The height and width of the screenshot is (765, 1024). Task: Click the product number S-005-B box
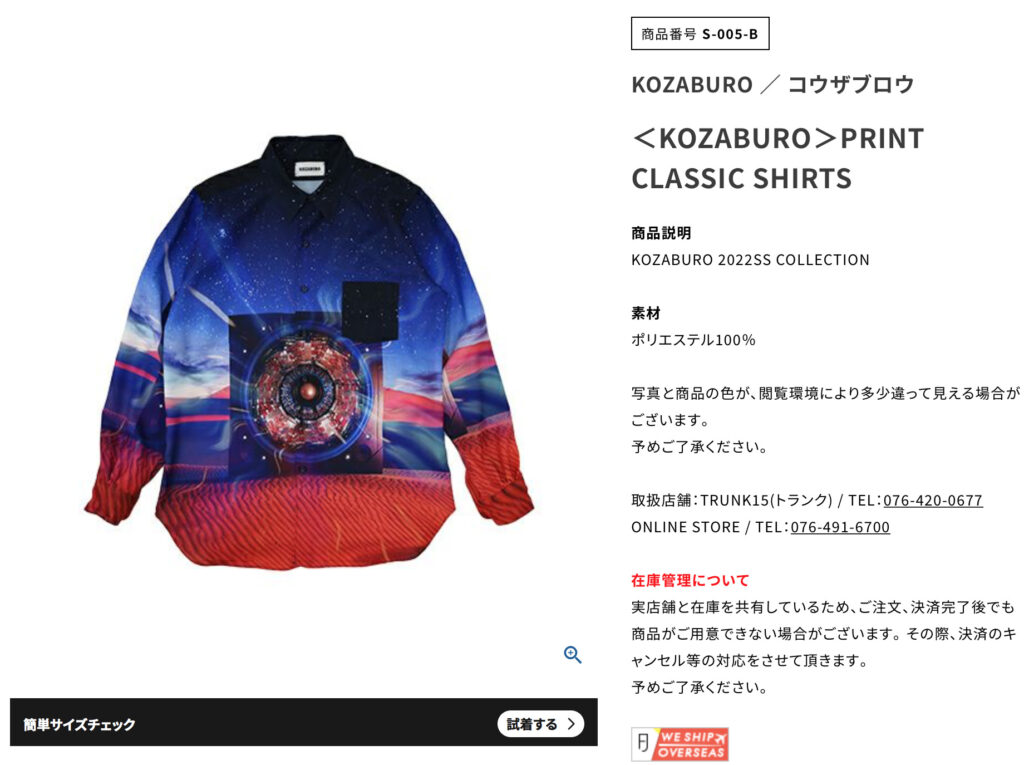(x=700, y=34)
